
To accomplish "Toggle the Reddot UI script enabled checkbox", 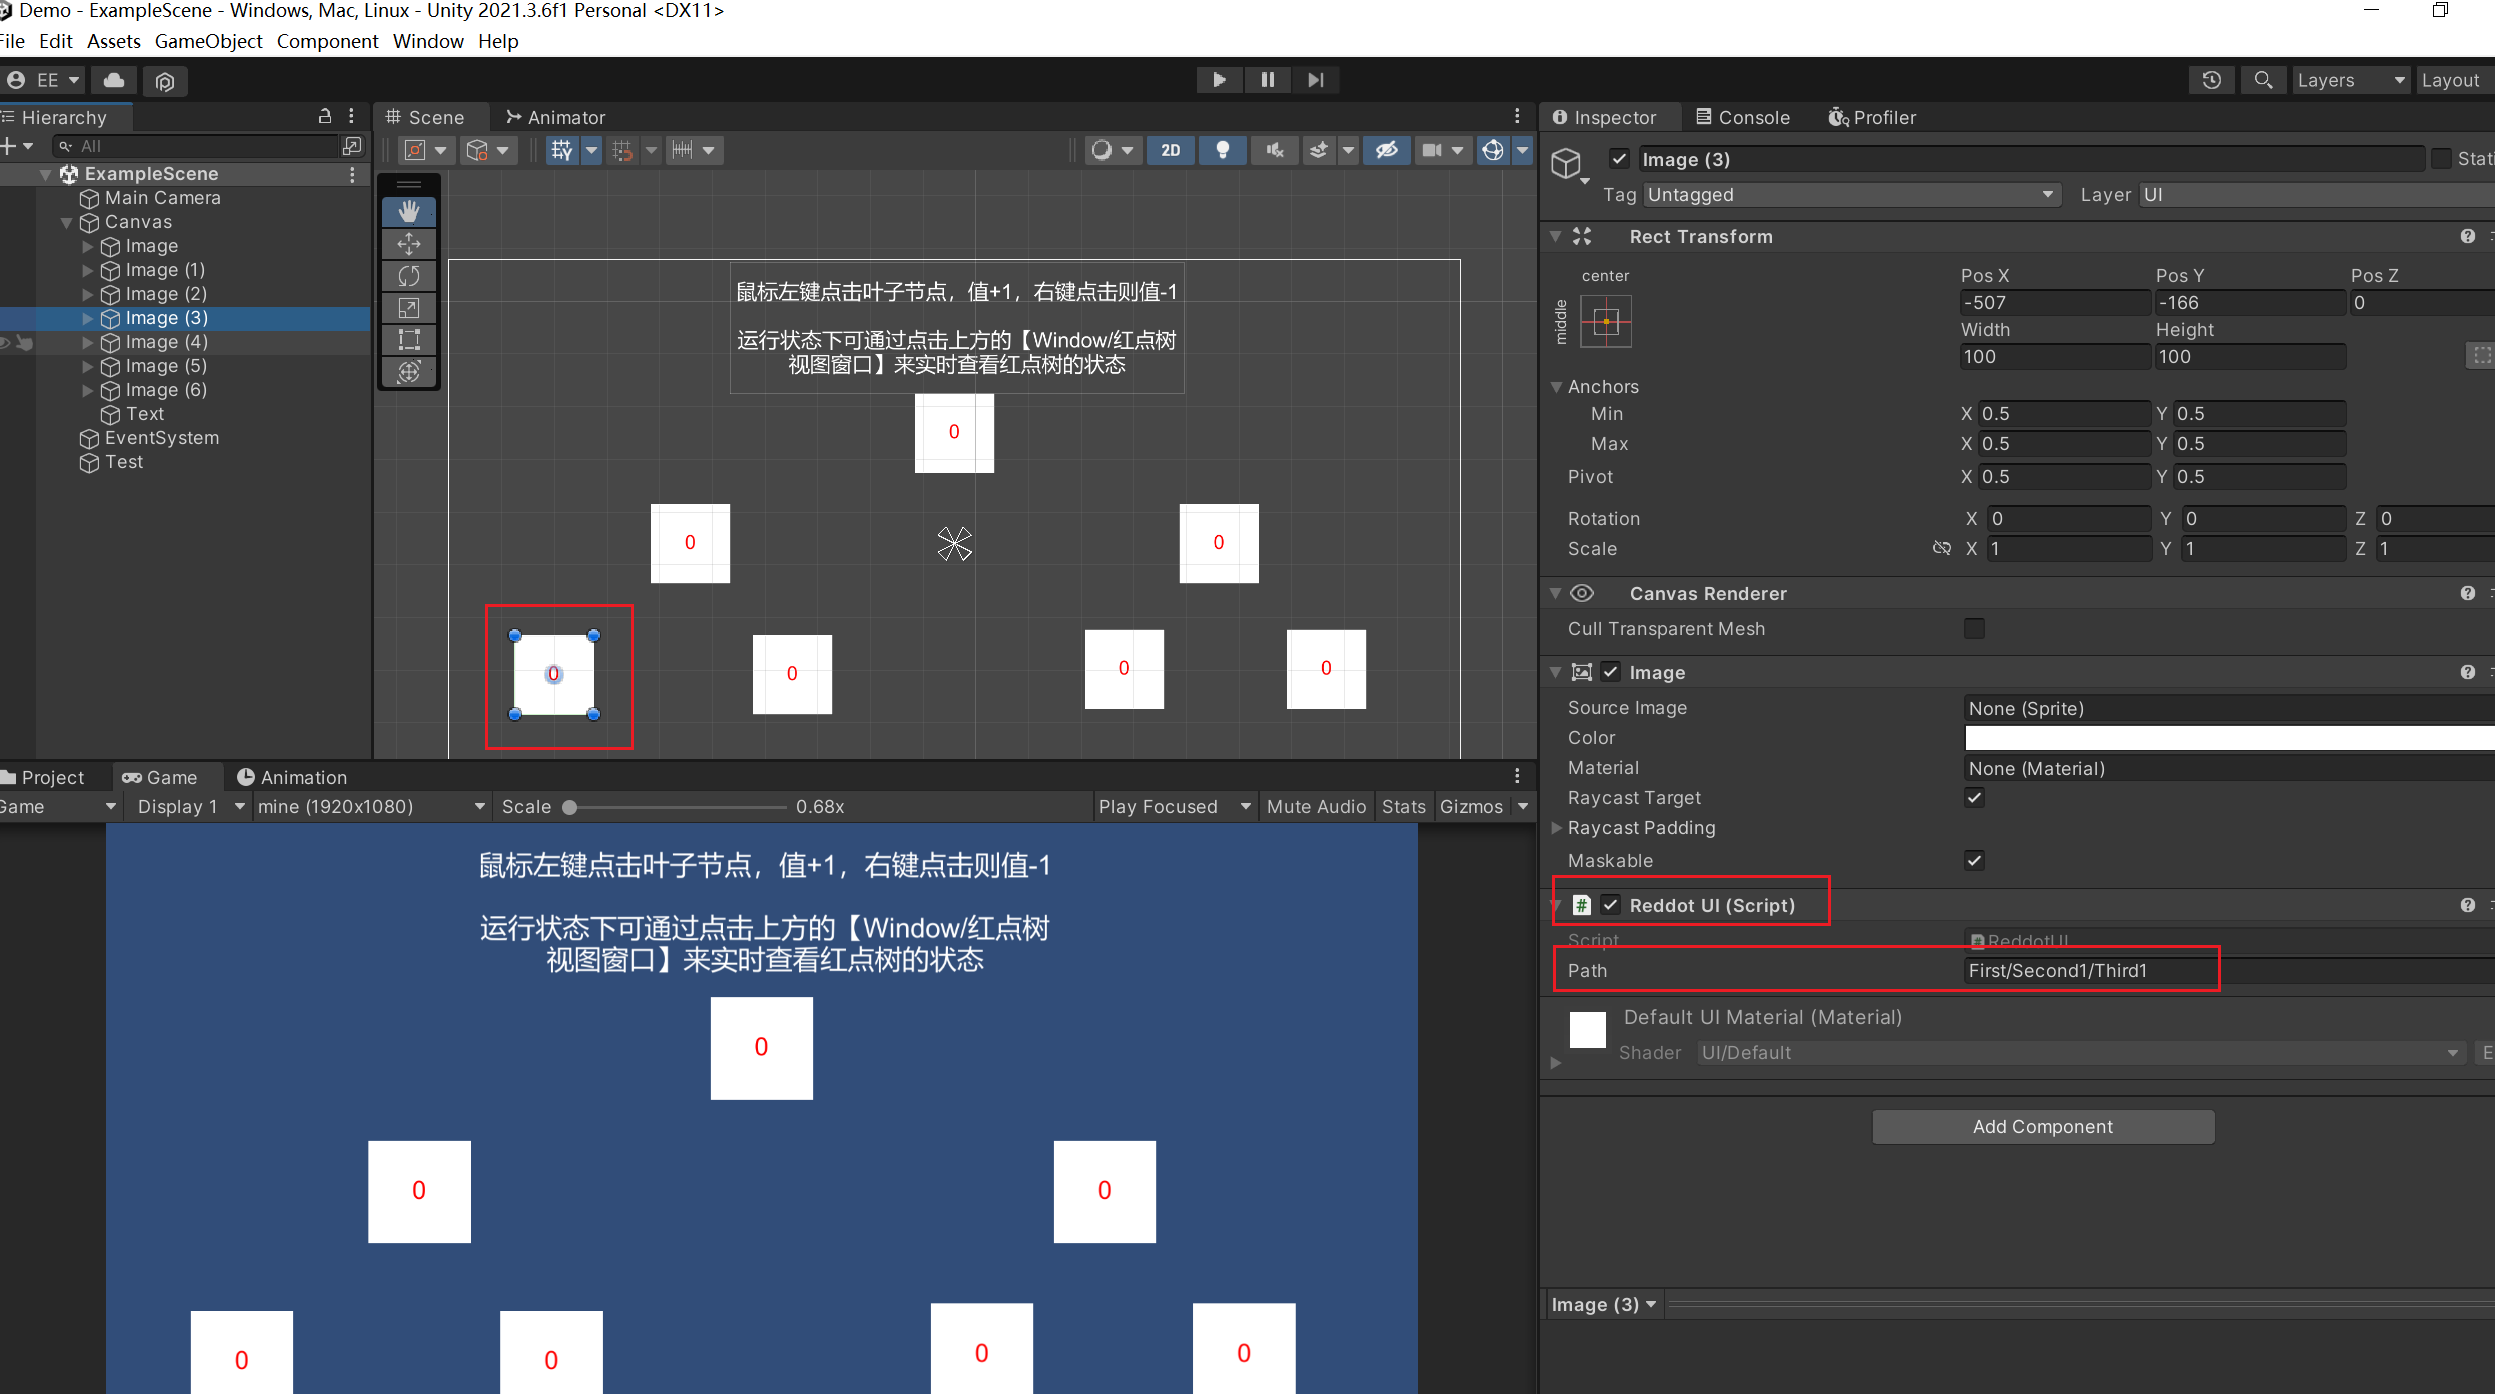I will tap(1610, 905).
